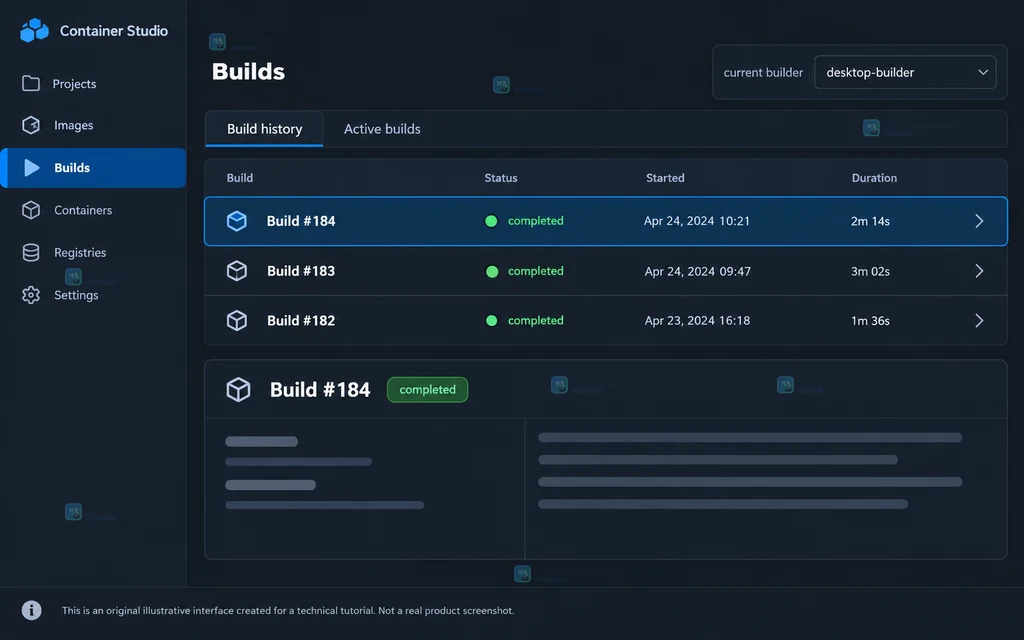Expand Build #183 row with its chevron
This screenshot has width=1024, height=640.
(x=979, y=270)
